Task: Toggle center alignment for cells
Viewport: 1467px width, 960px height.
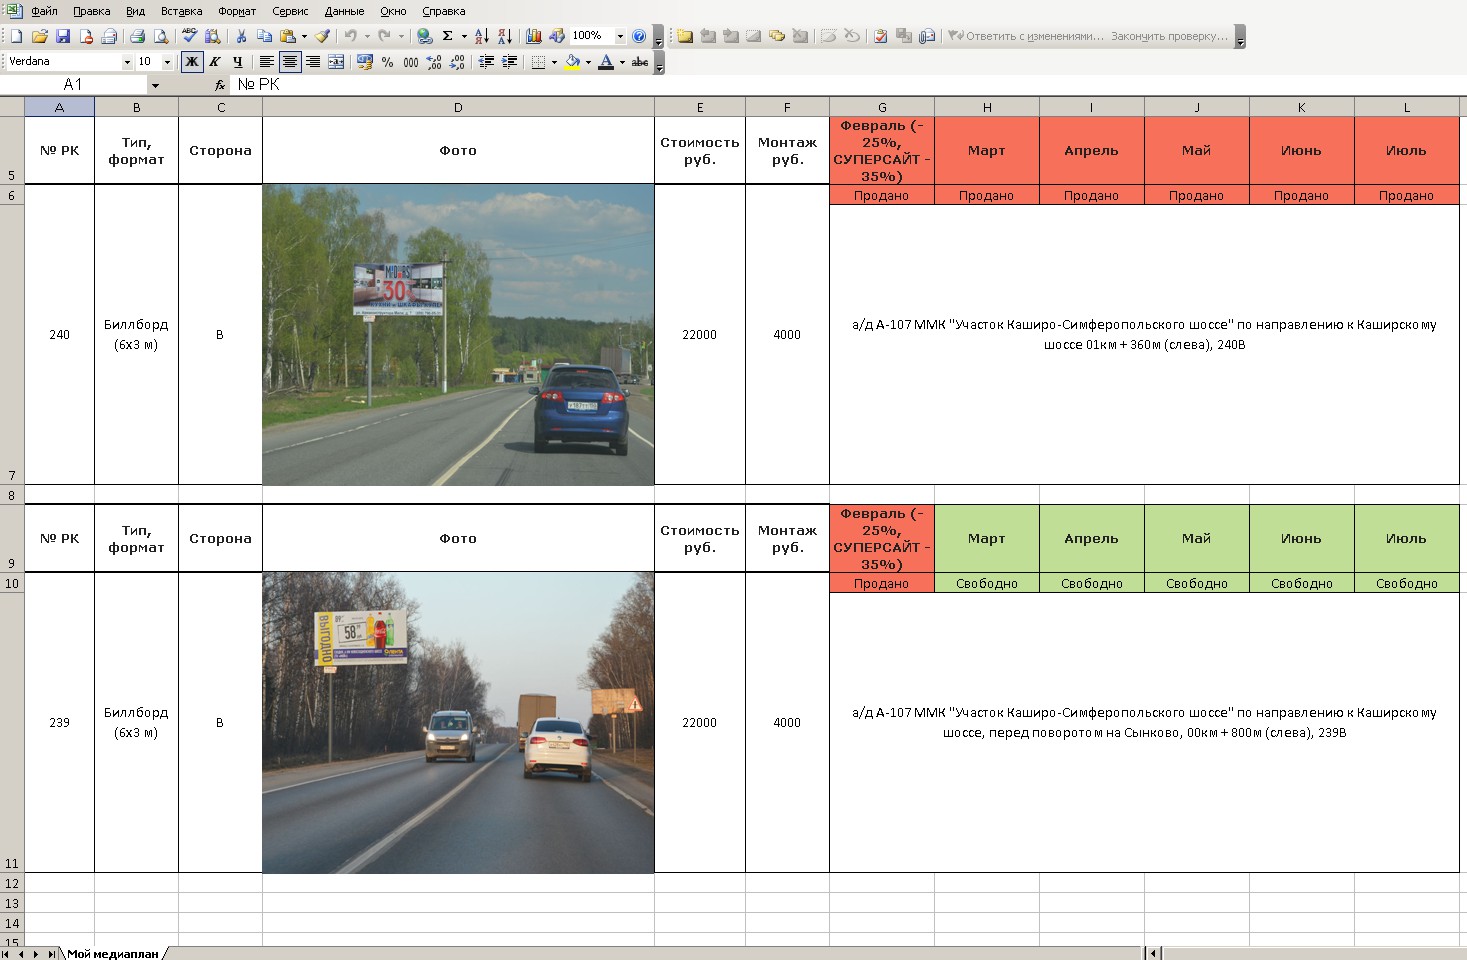Action: [290, 62]
